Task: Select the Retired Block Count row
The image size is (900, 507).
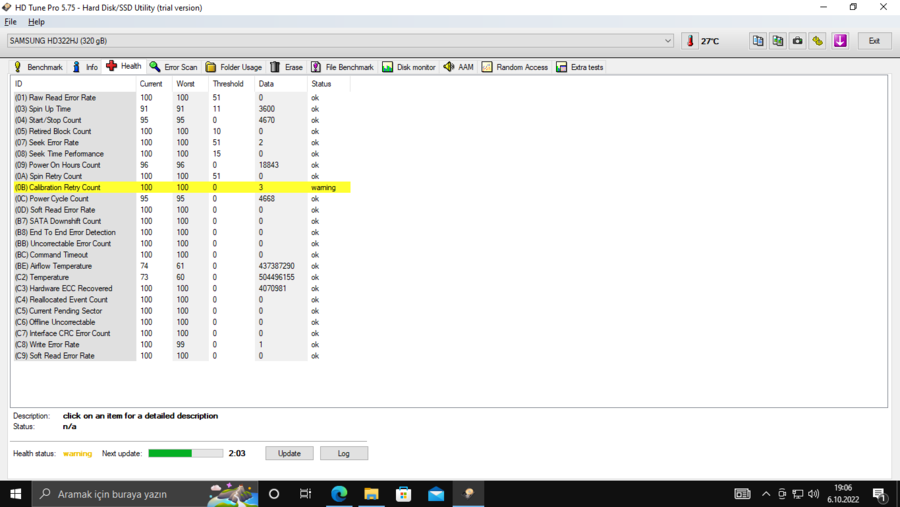Action: tap(181, 131)
